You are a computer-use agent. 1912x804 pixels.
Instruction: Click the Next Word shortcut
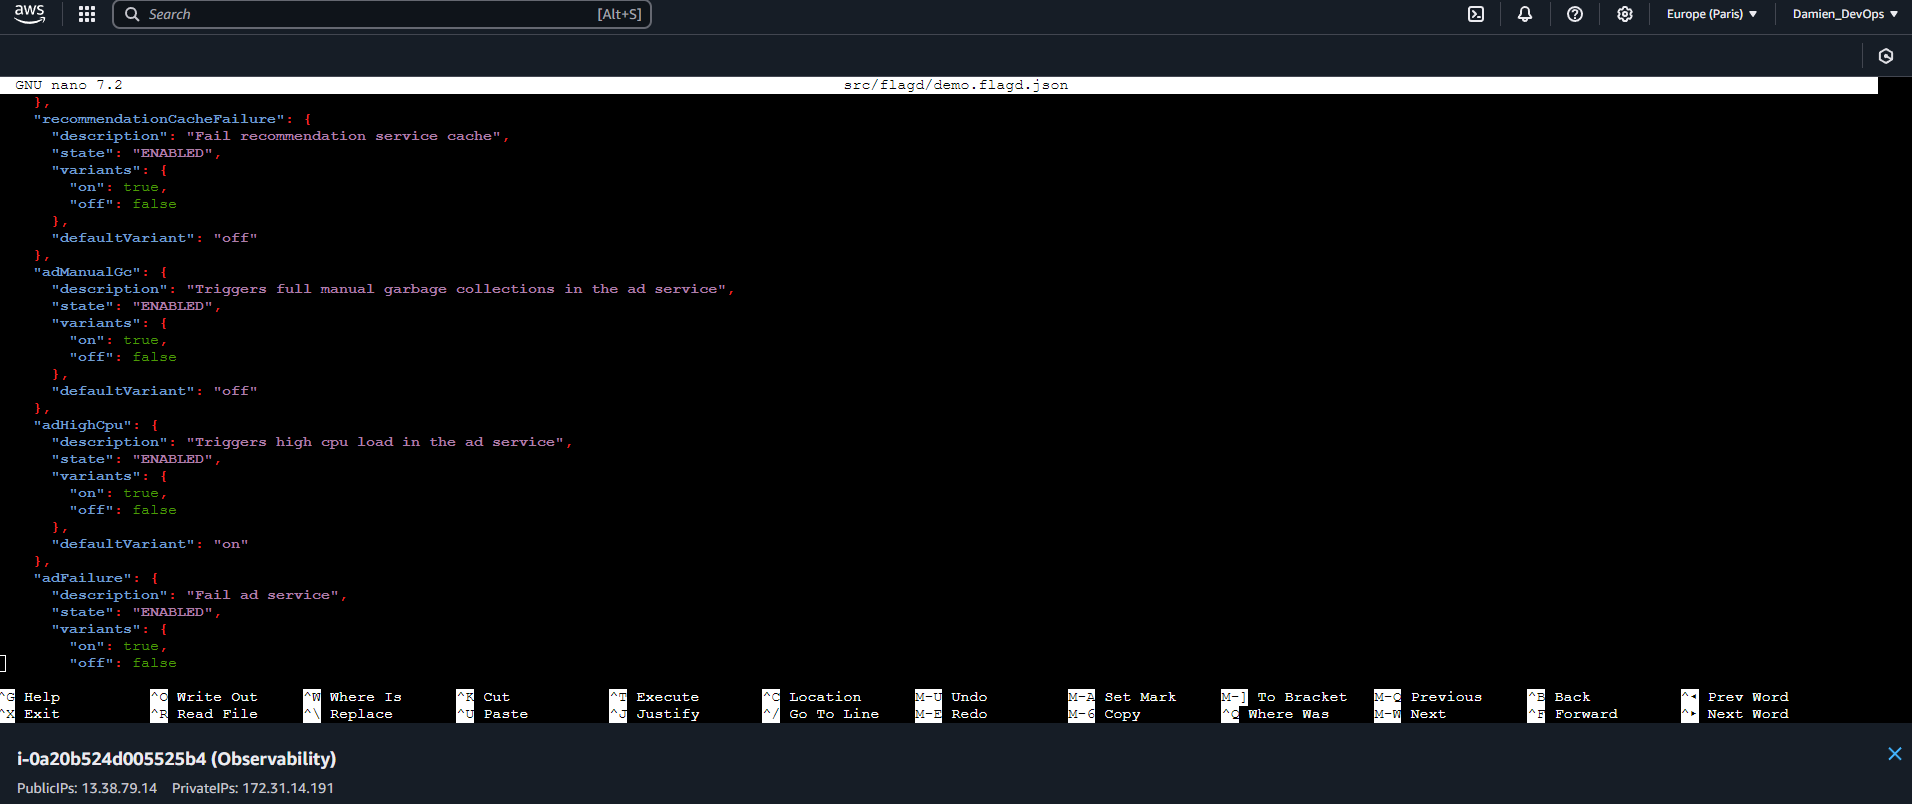(1736, 714)
